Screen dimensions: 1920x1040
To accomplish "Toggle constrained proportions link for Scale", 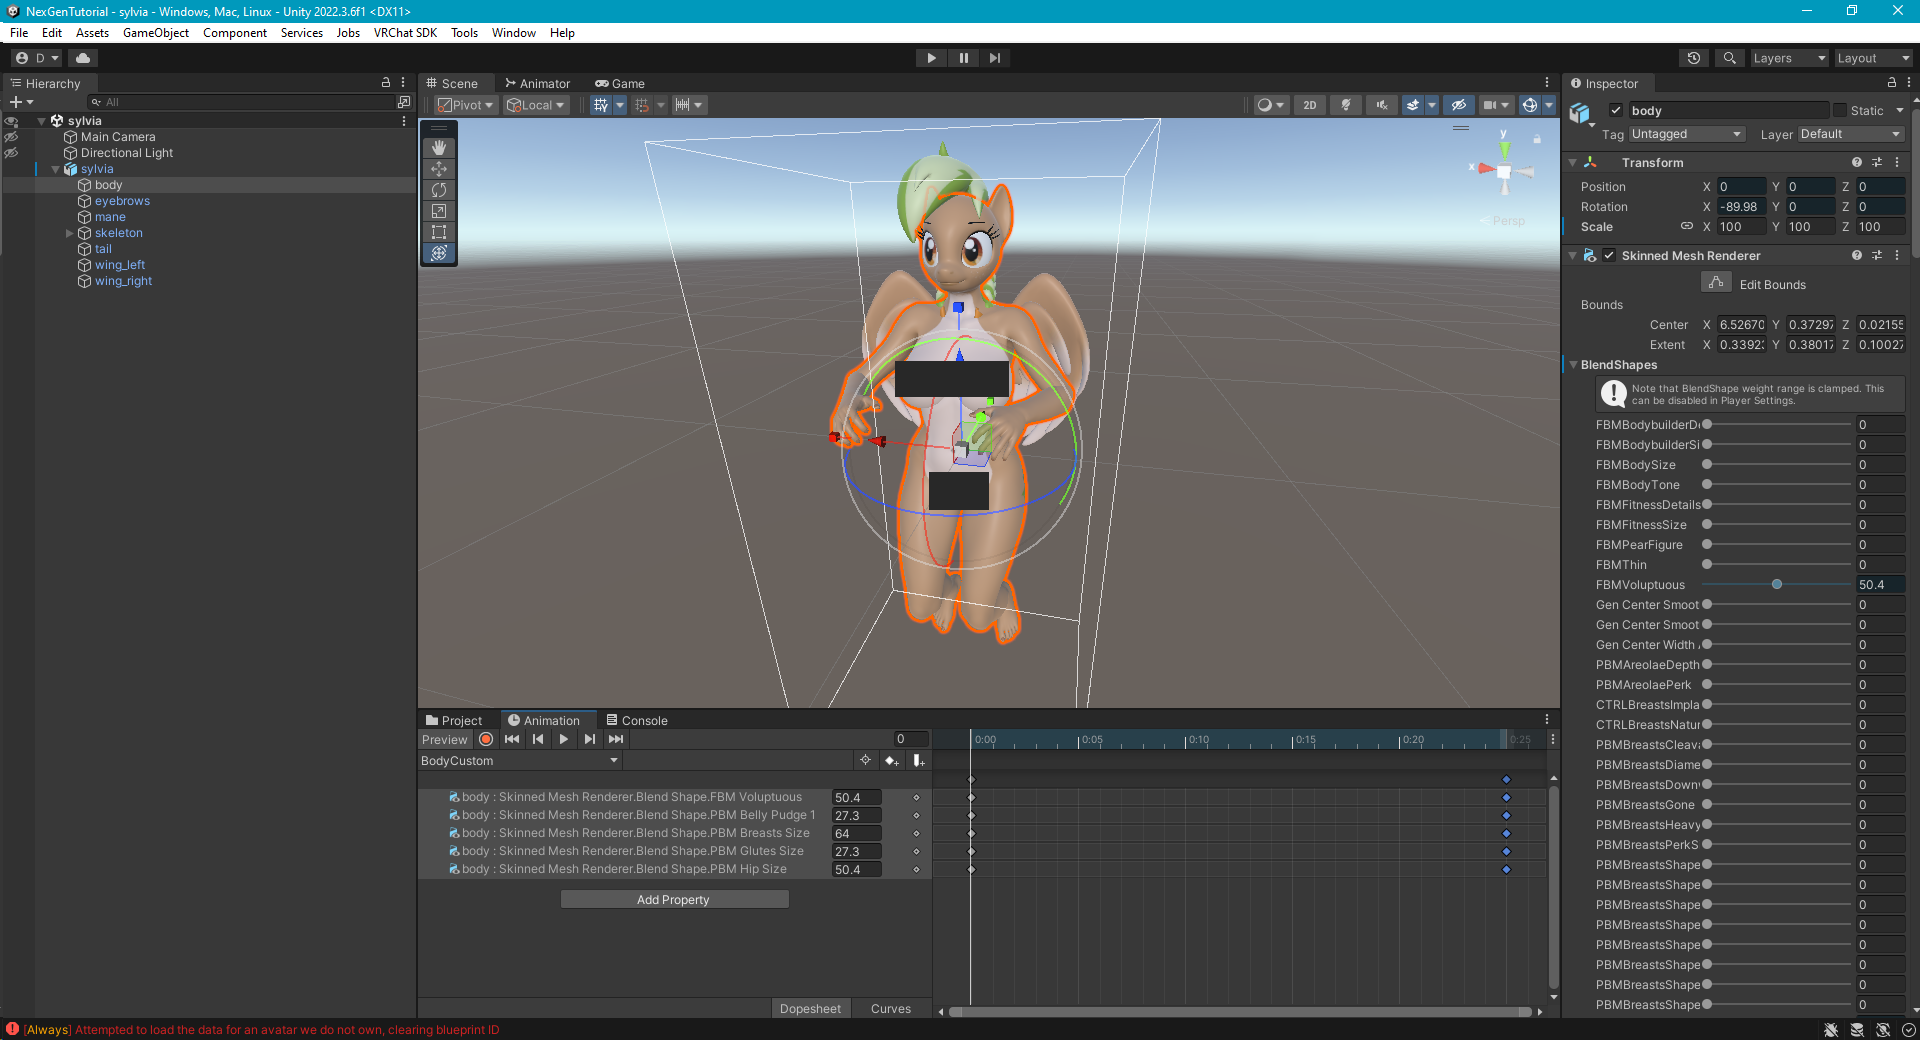I will [x=1687, y=226].
